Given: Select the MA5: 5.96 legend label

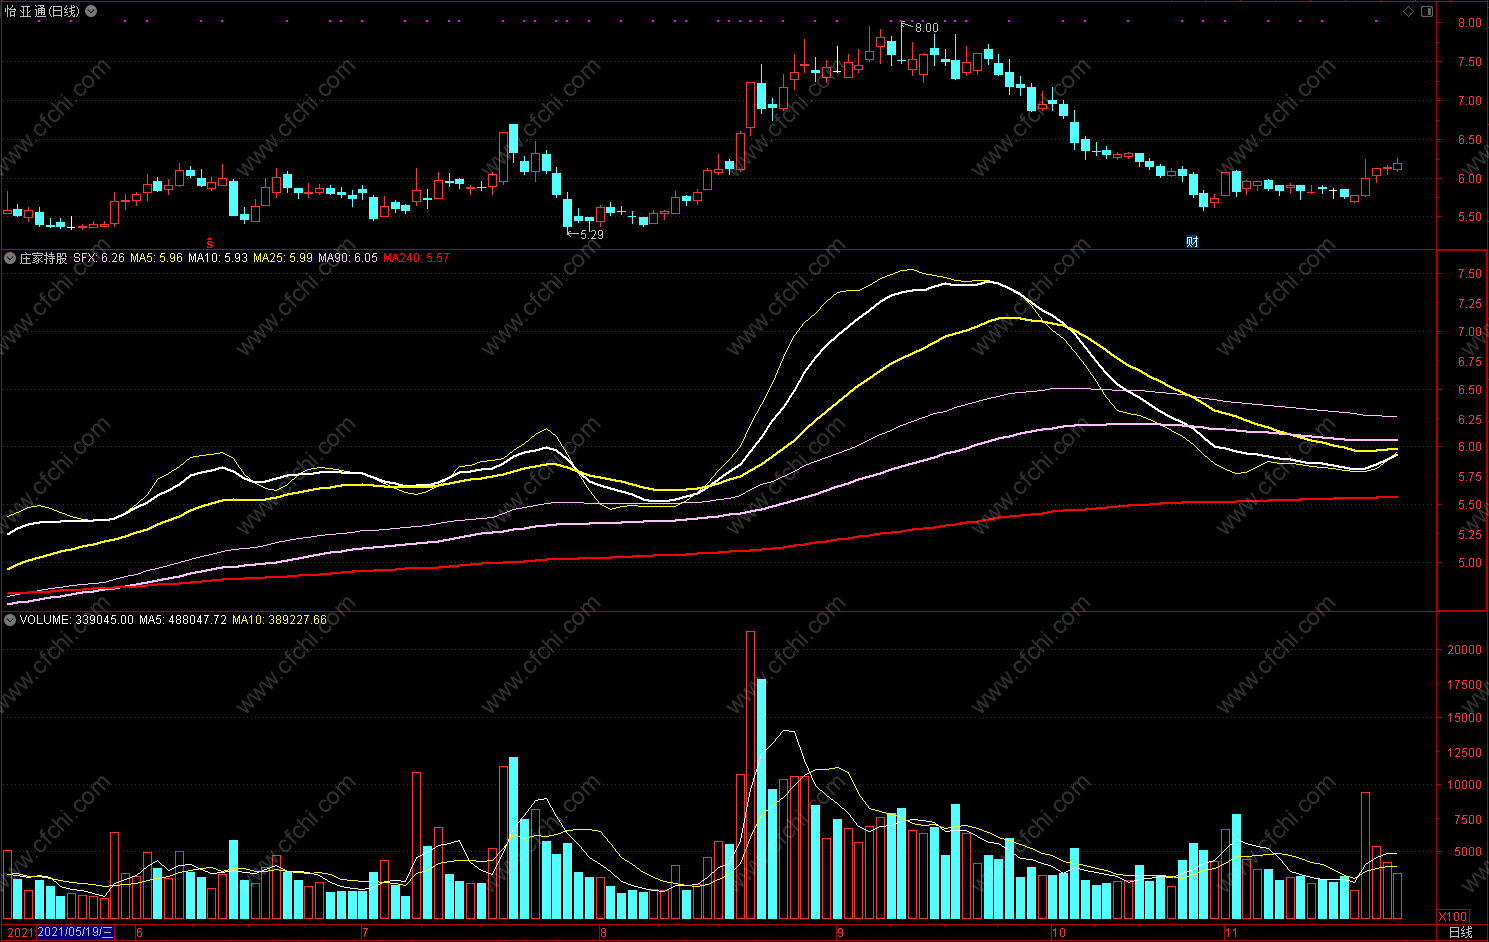Looking at the screenshot, I should pos(156,258).
